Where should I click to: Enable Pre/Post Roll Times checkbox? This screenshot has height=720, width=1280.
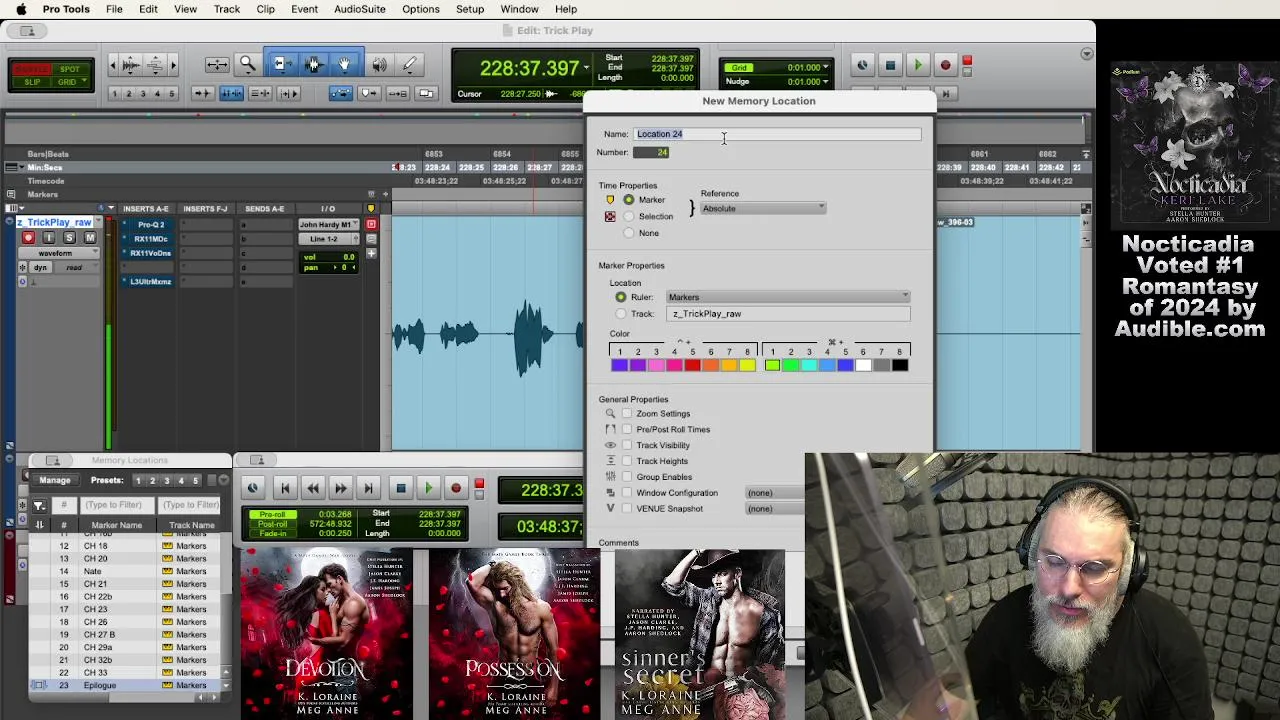point(627,430)
